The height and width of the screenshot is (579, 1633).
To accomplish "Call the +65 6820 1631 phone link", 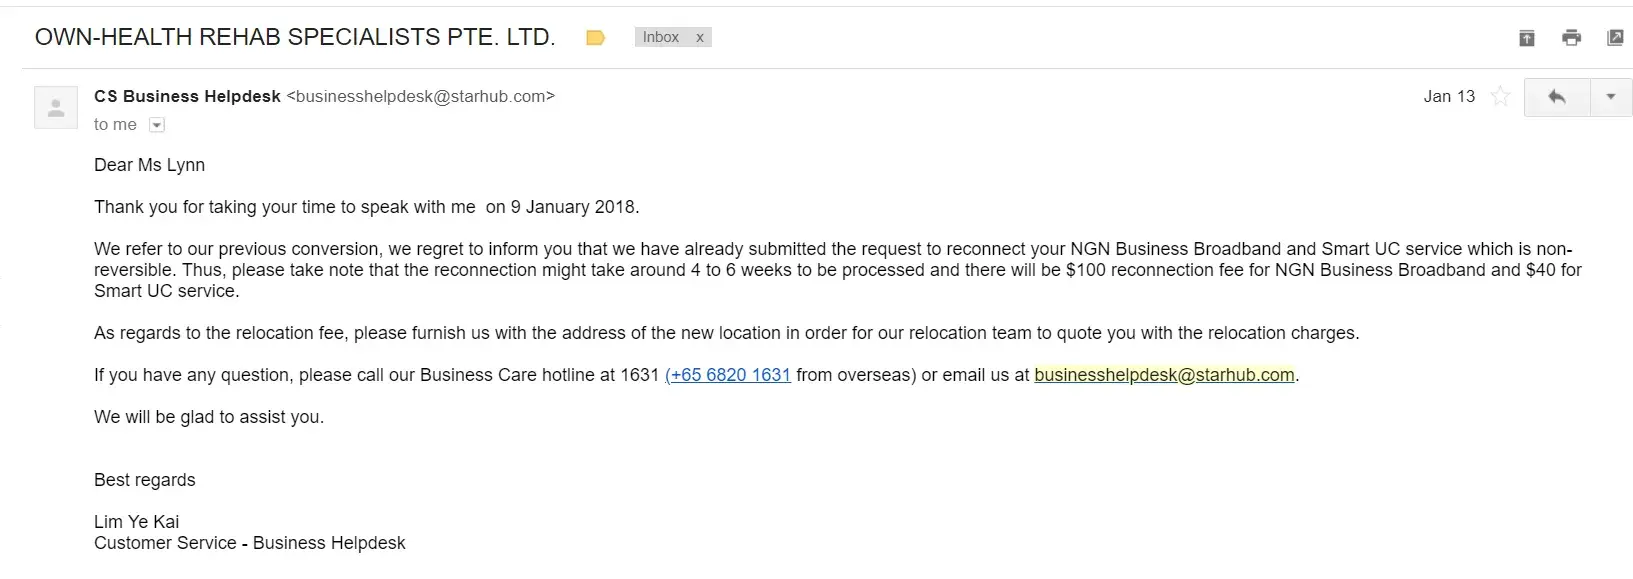I will [728, 375].
